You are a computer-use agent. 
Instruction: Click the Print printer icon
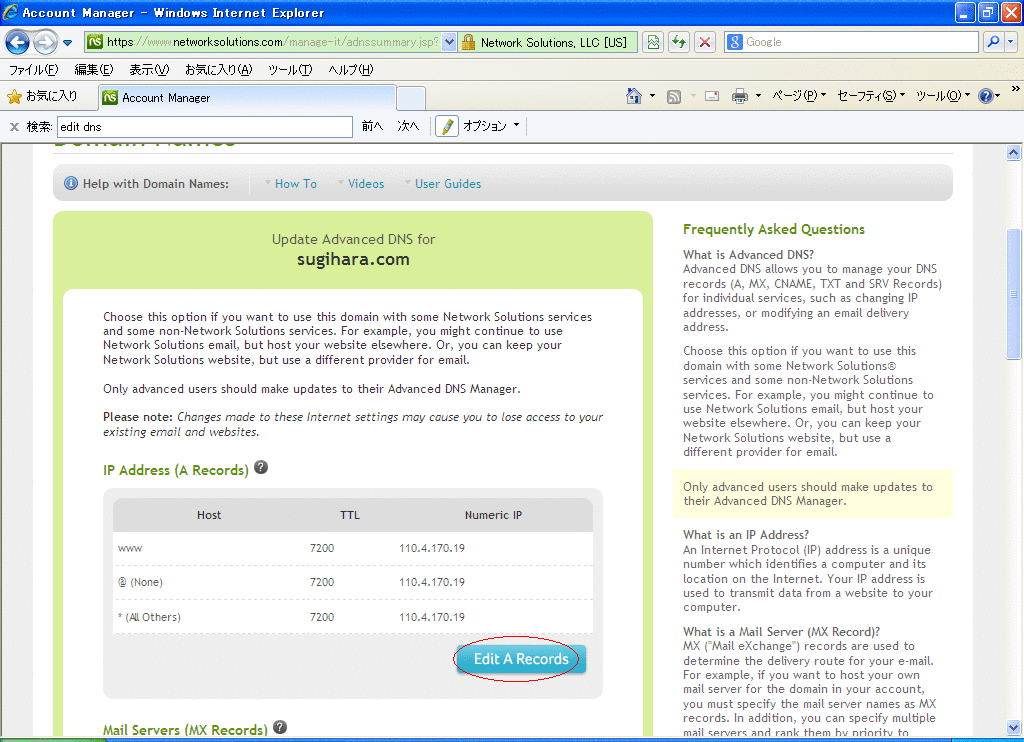(x=739, y=96)
